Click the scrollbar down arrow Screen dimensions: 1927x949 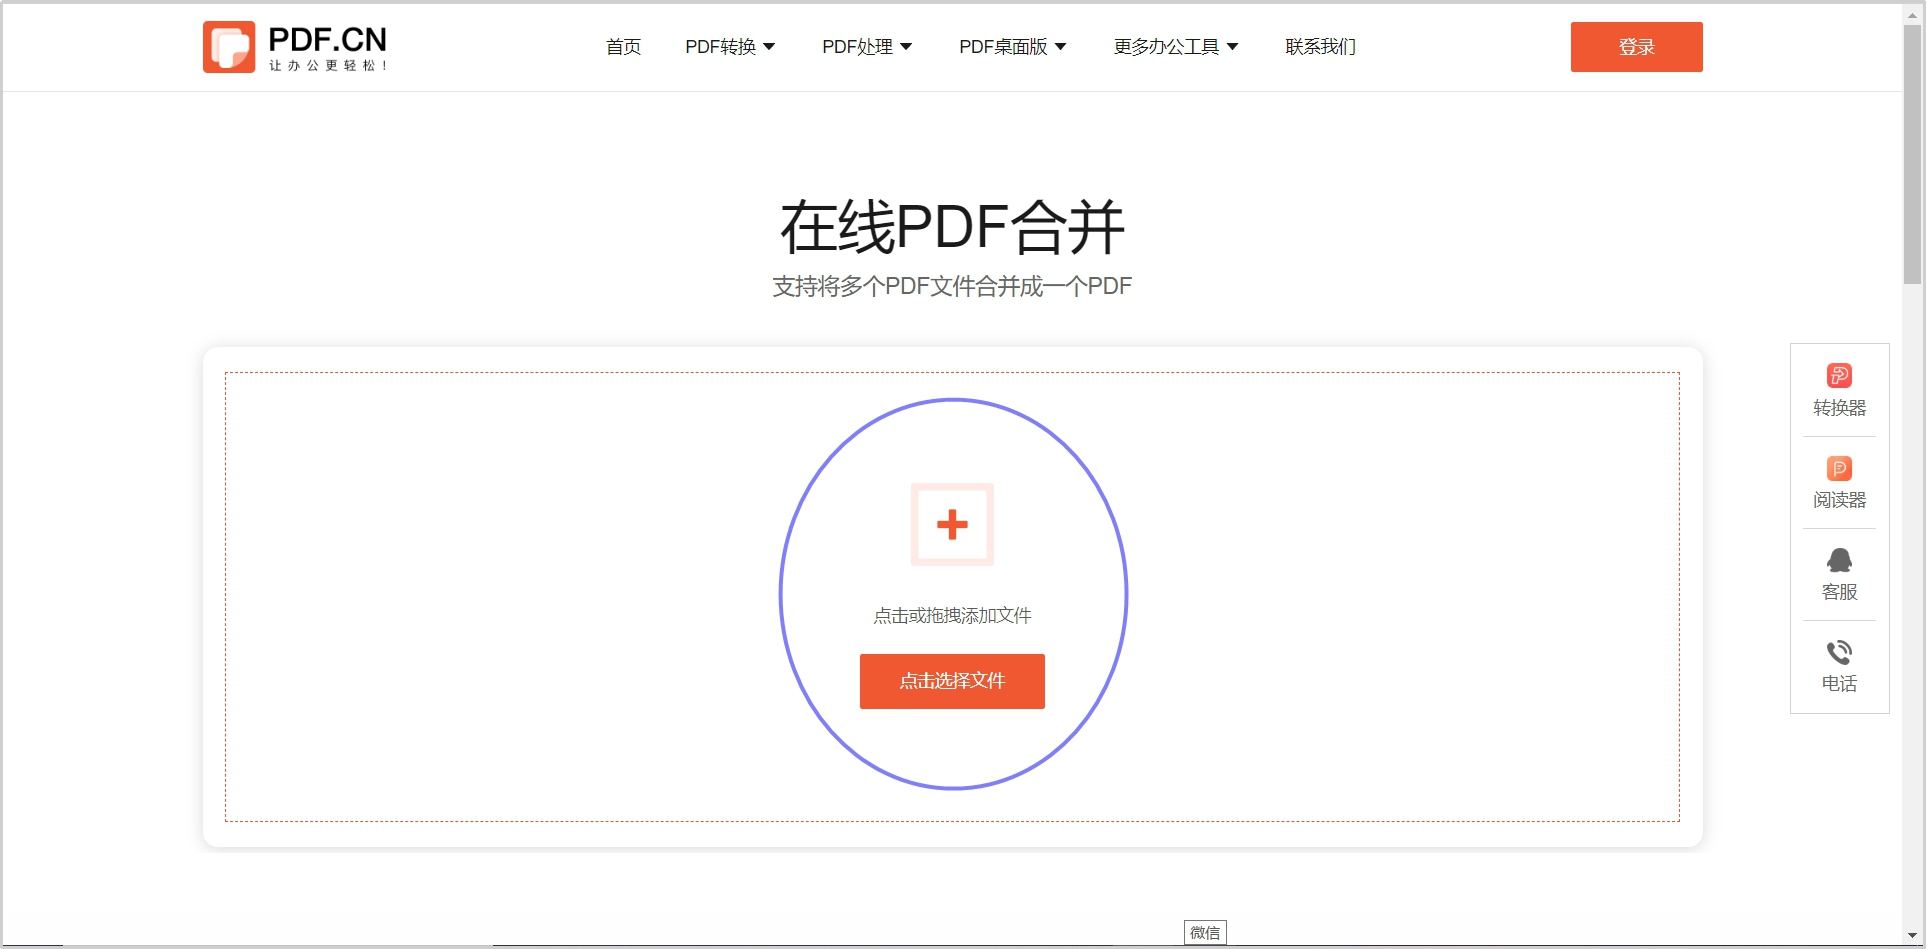pos(1912,936)
